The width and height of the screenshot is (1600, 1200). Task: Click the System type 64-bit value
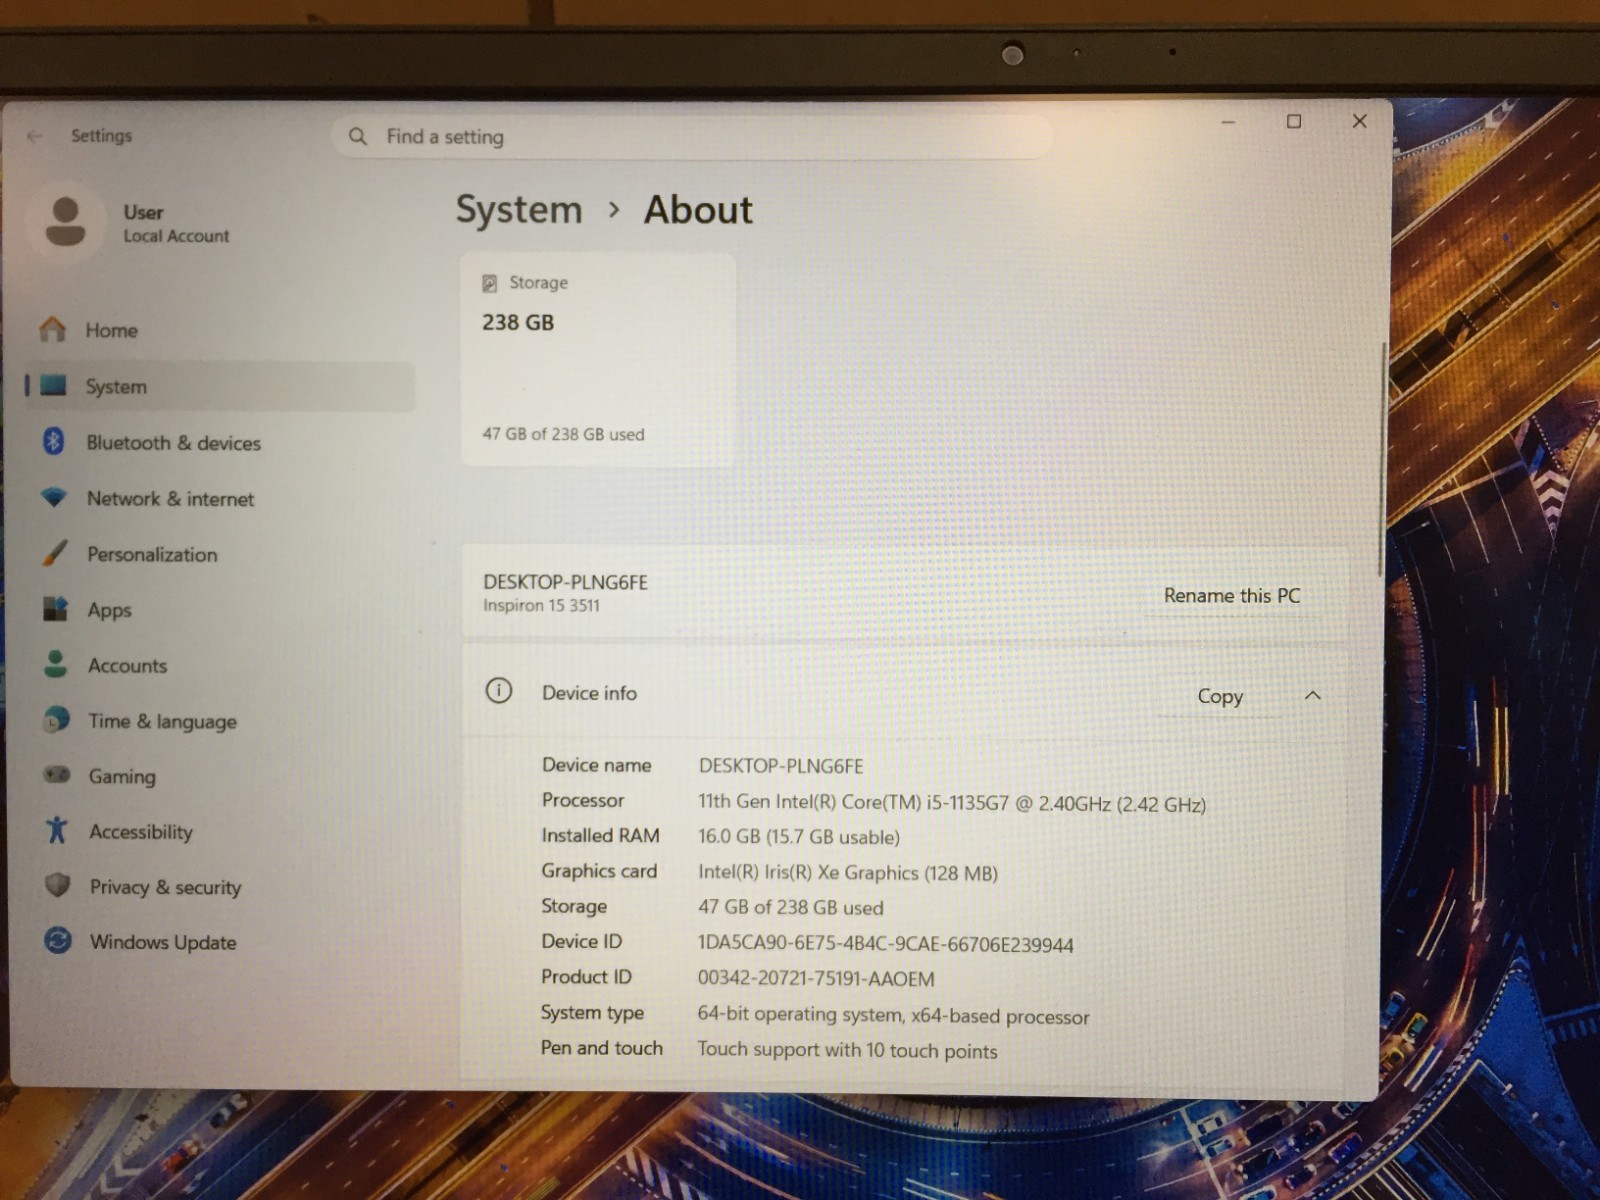(x=893, y=1015)
